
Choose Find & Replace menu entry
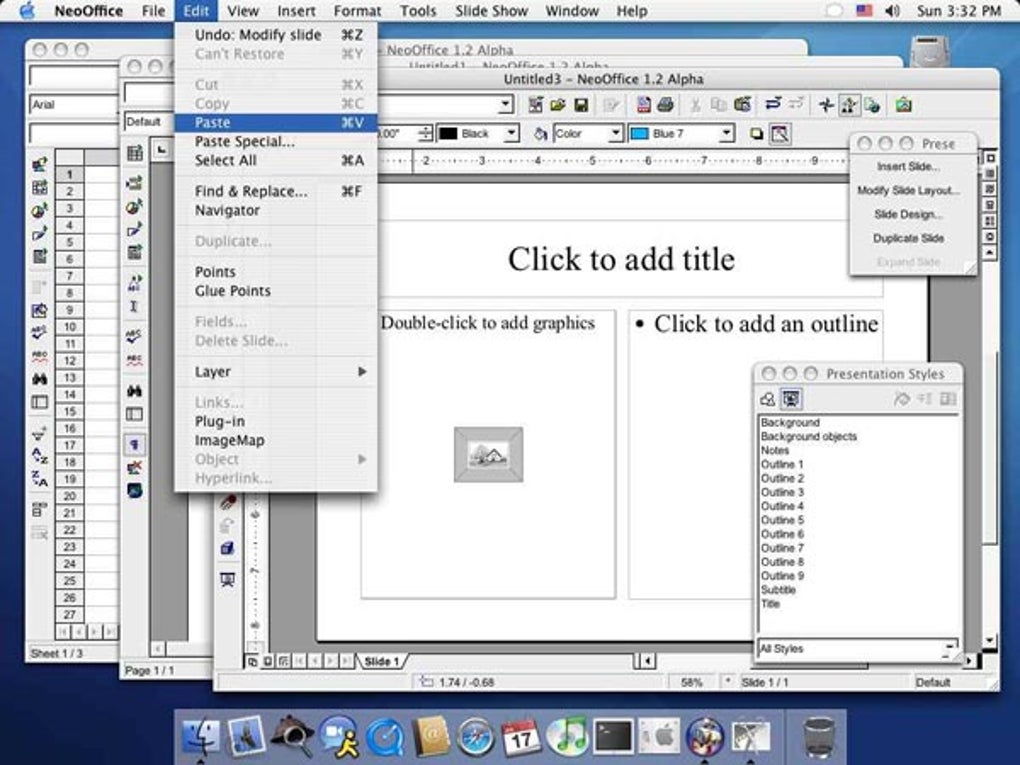(276, 191)
